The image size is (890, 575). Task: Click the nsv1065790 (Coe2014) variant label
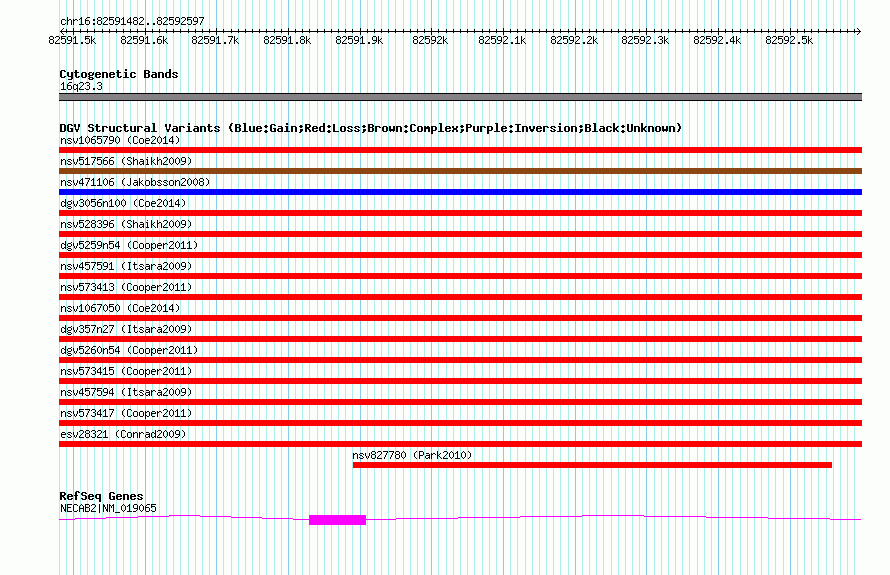[120, 140]
